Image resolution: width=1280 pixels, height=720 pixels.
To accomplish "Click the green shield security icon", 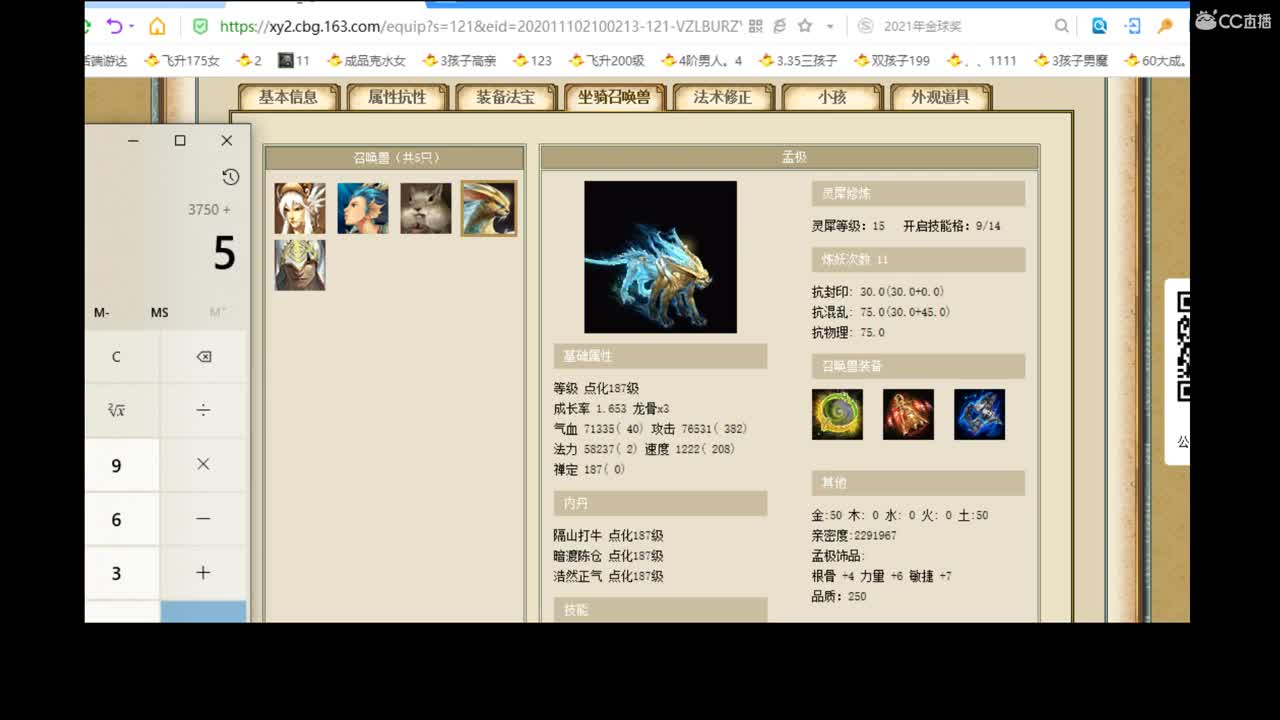I will coord(200,26).
